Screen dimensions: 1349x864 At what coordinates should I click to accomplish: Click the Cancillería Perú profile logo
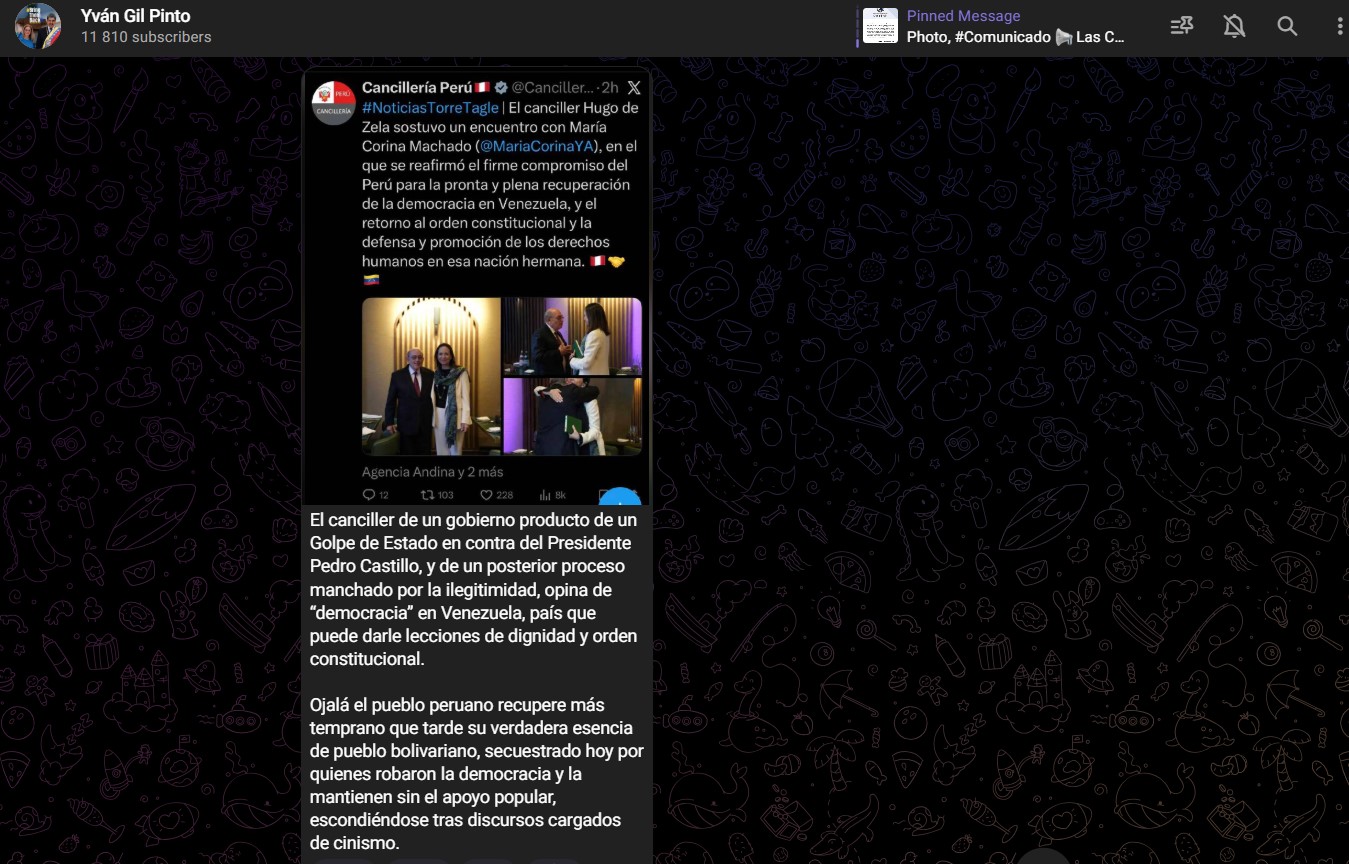pyautogui.click(x=333, y=103)
